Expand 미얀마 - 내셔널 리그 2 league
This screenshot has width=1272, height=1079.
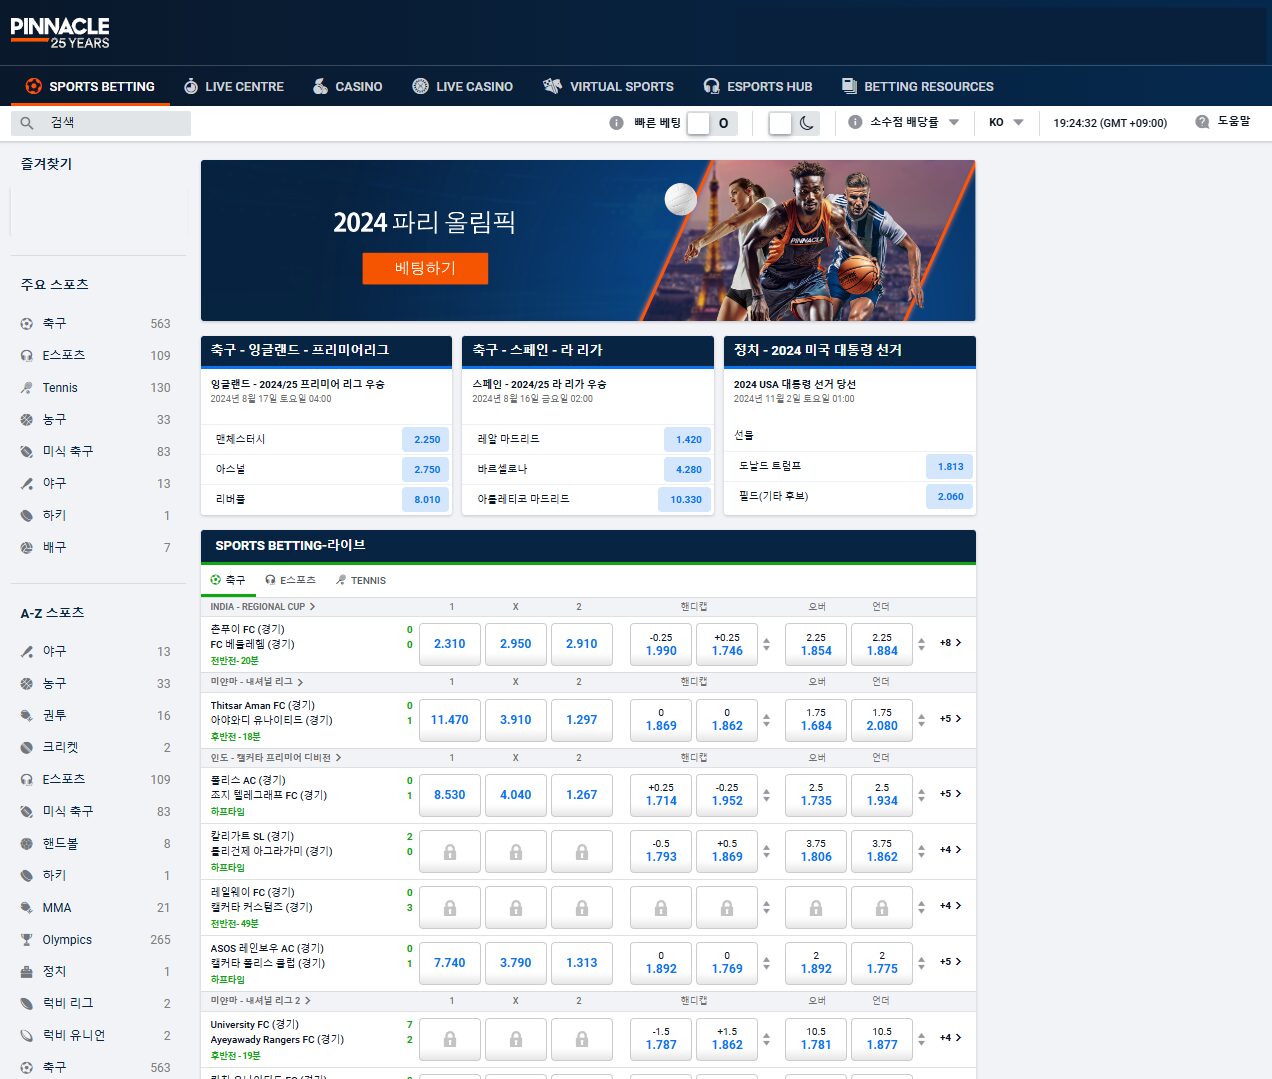point(261,1001)
